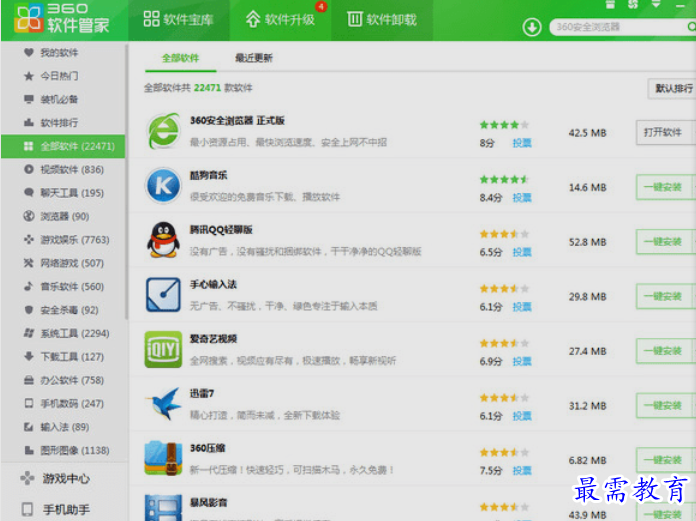
Task: Open 游戏中心 in the sidebar
Action: (55, 478)
